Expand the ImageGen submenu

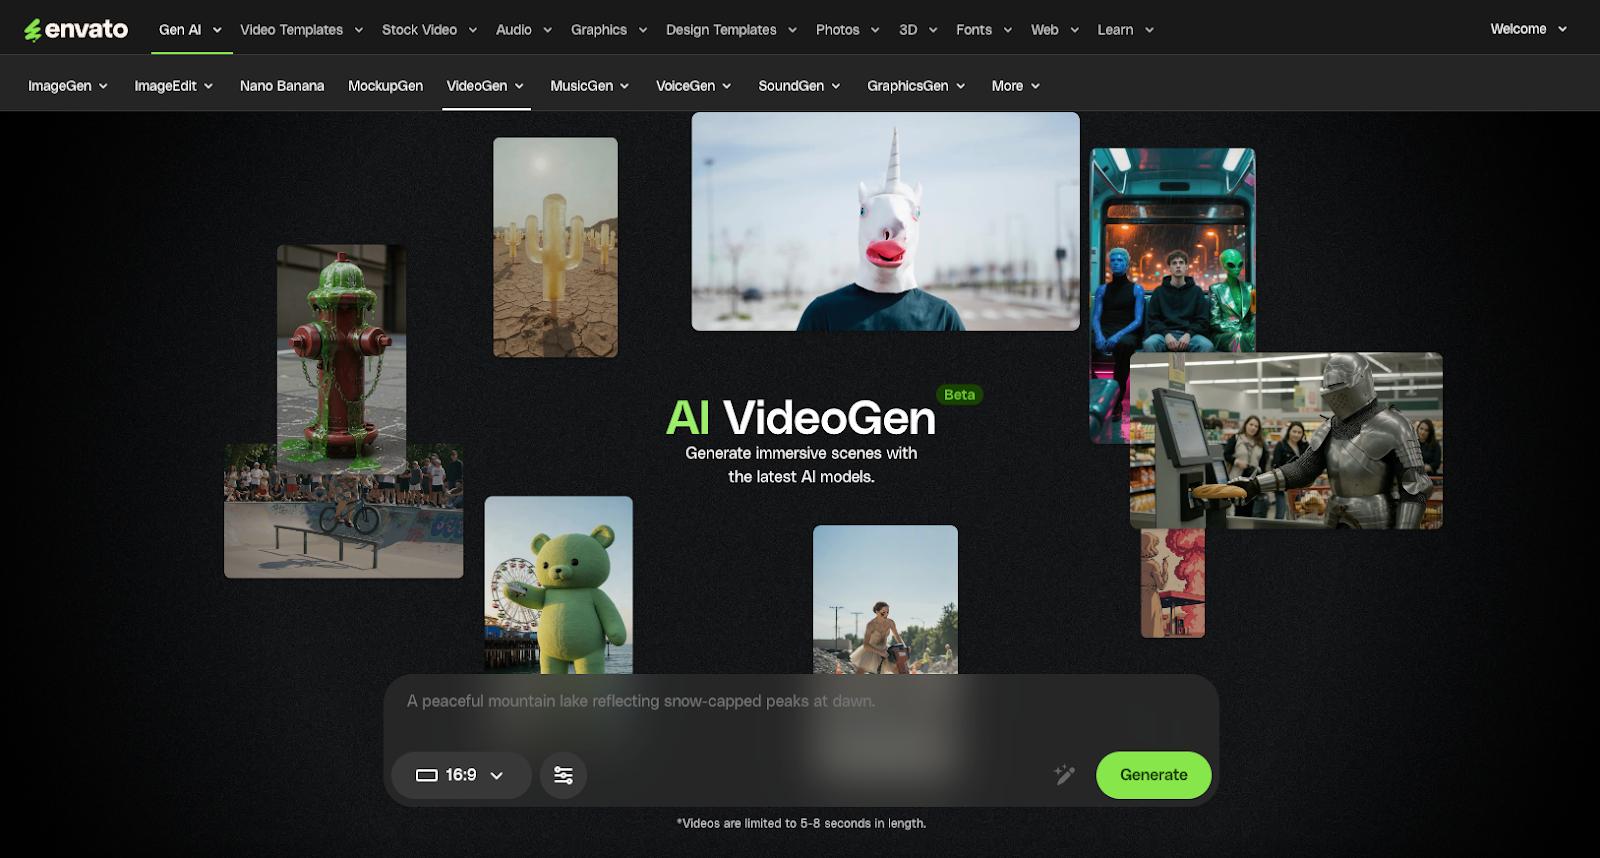click(68, 86)
